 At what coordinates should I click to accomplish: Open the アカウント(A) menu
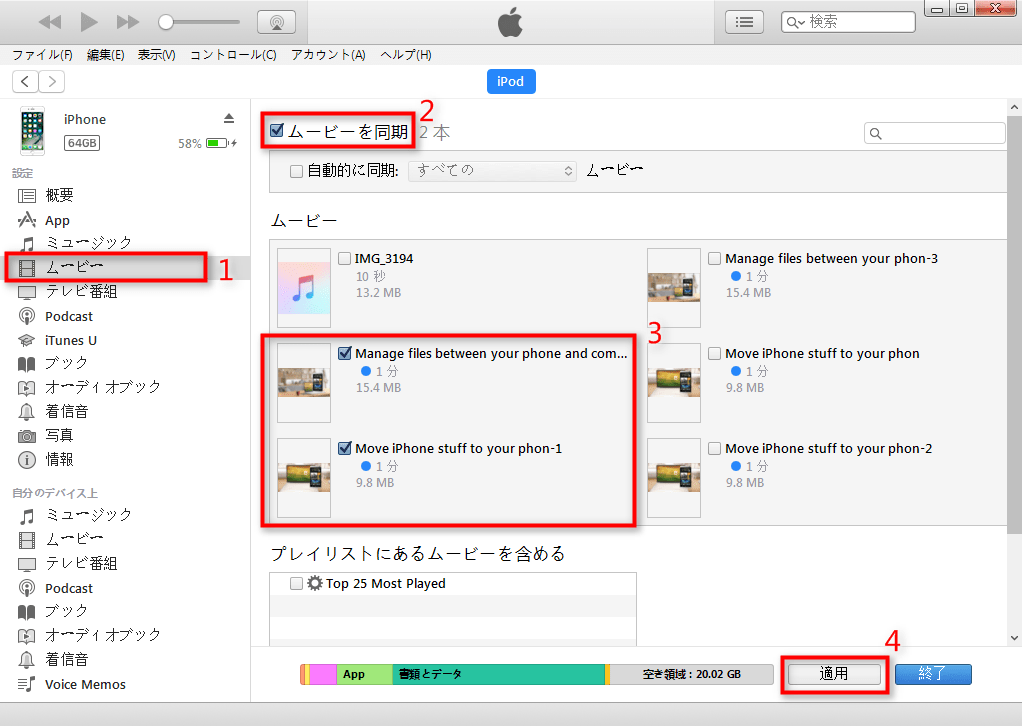(x=328, y=55)
